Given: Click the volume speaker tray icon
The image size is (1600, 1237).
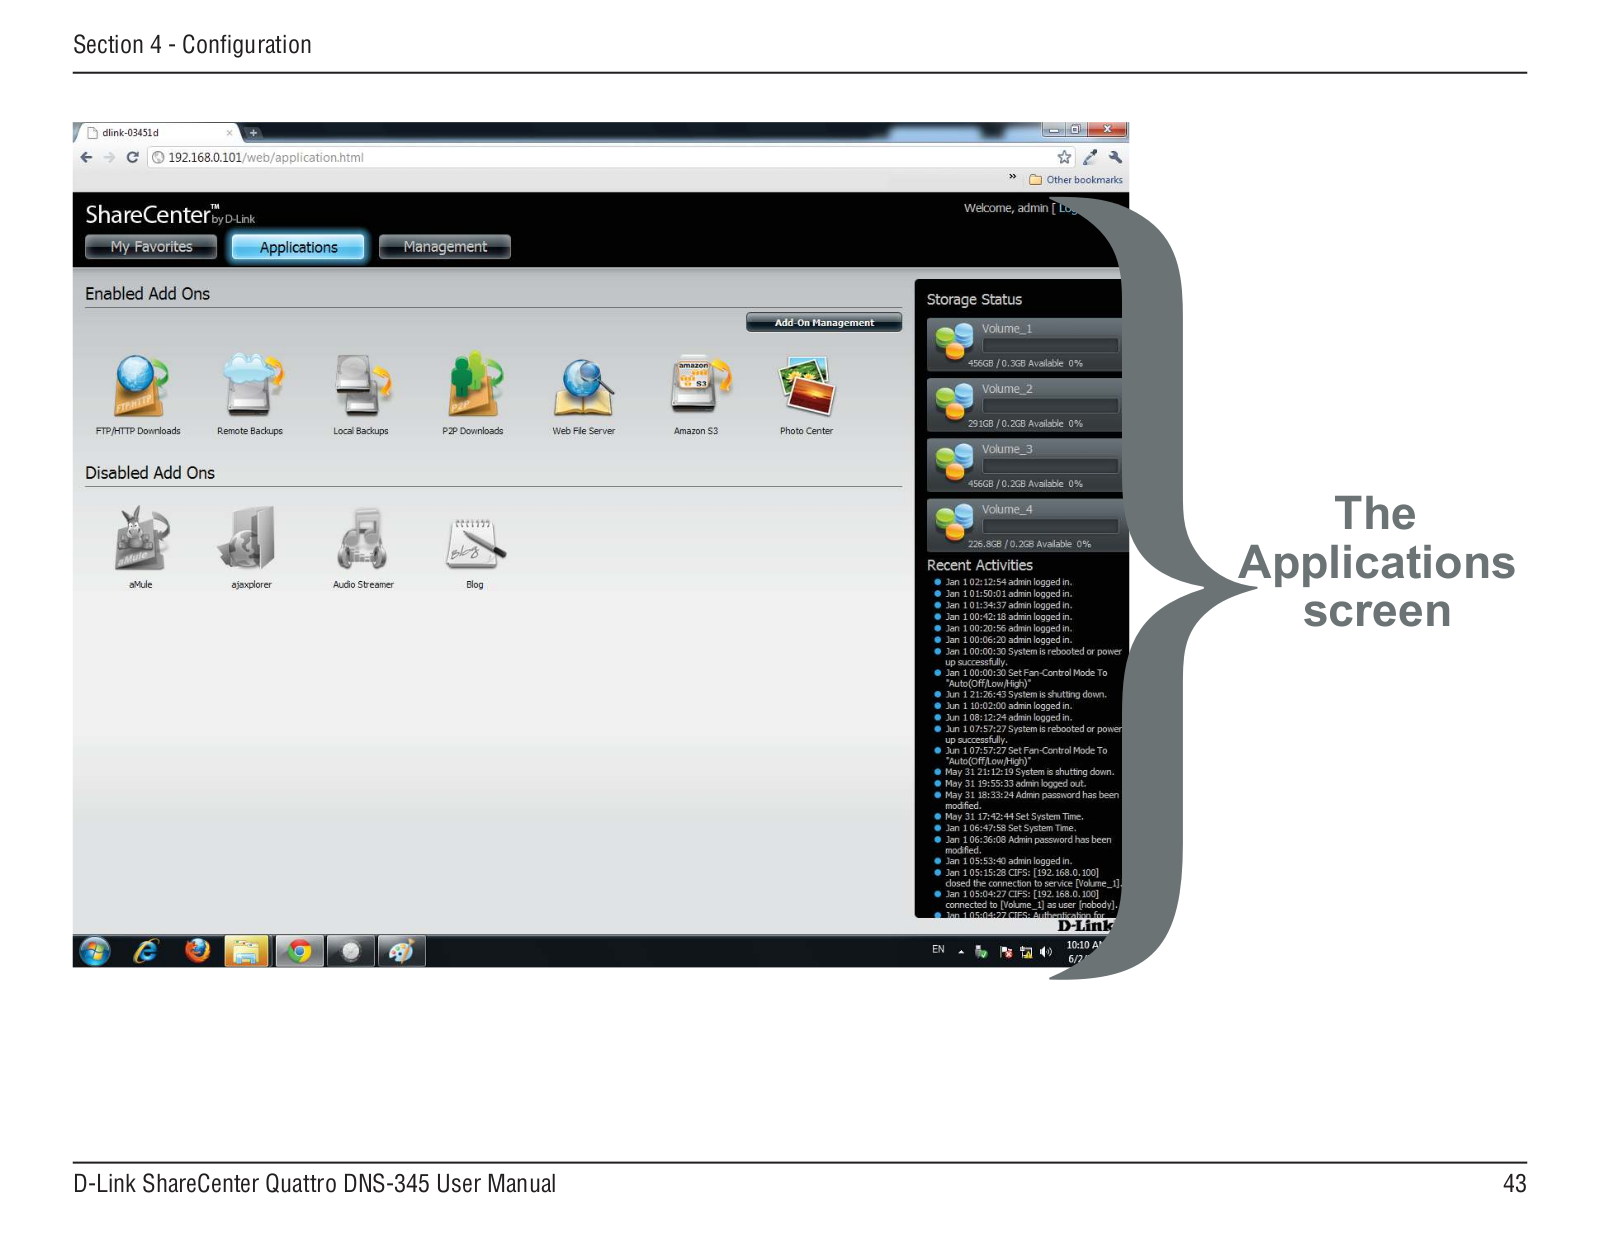Looking at the screenshot, I should pyautogui.click(x=1046, y=951).
